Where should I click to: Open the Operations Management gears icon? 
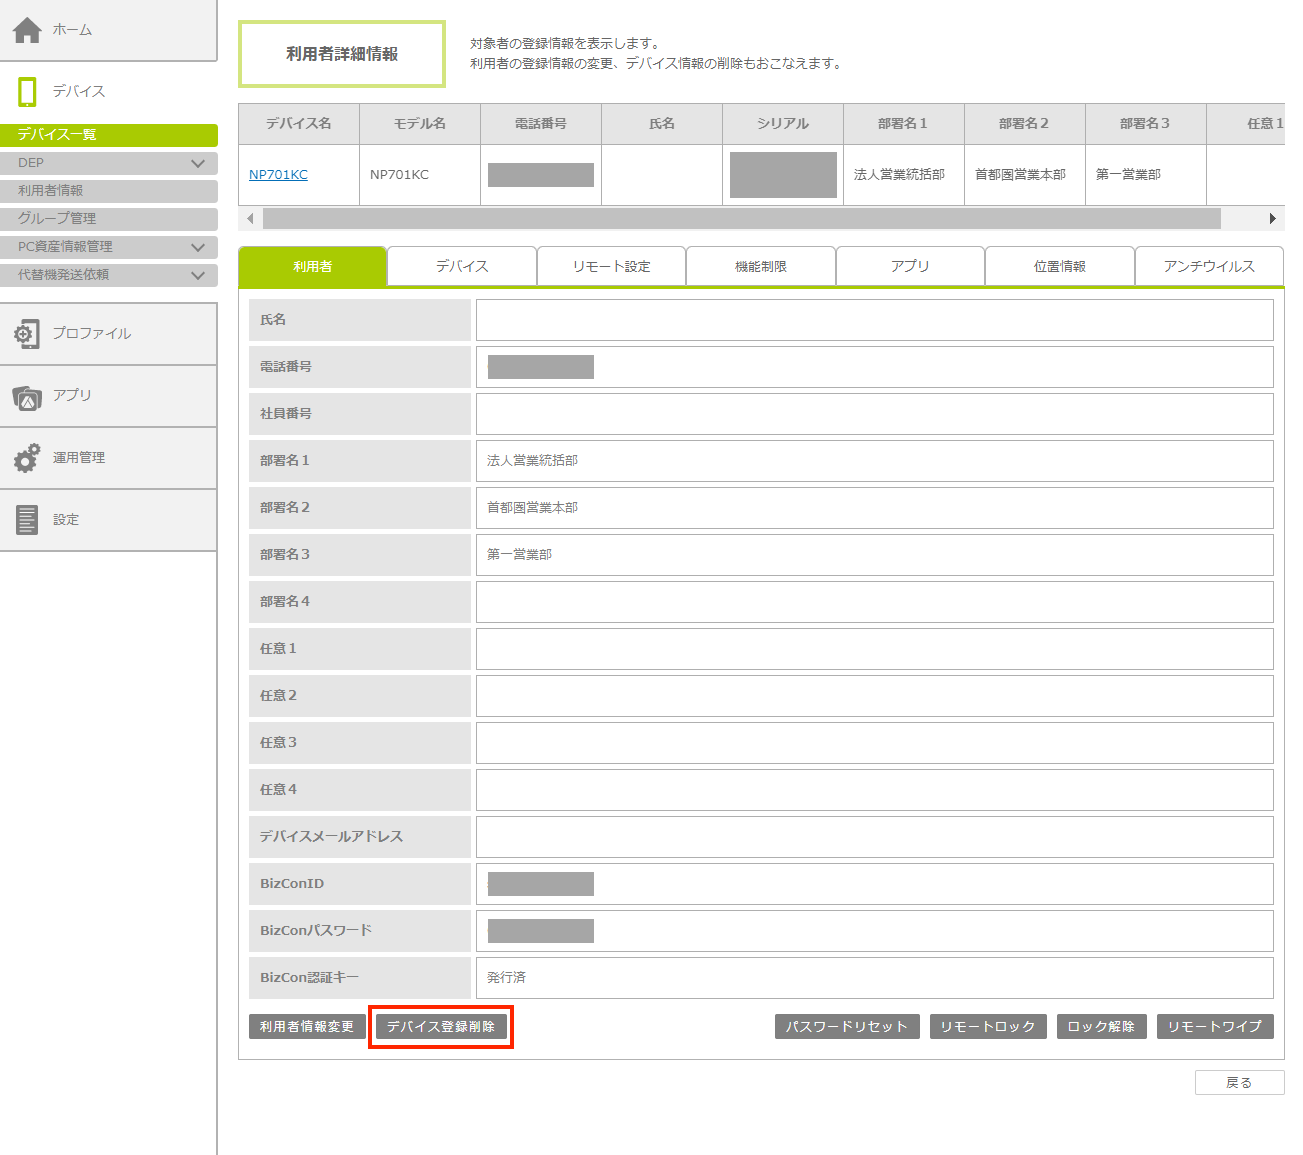(x=27, y=458)
